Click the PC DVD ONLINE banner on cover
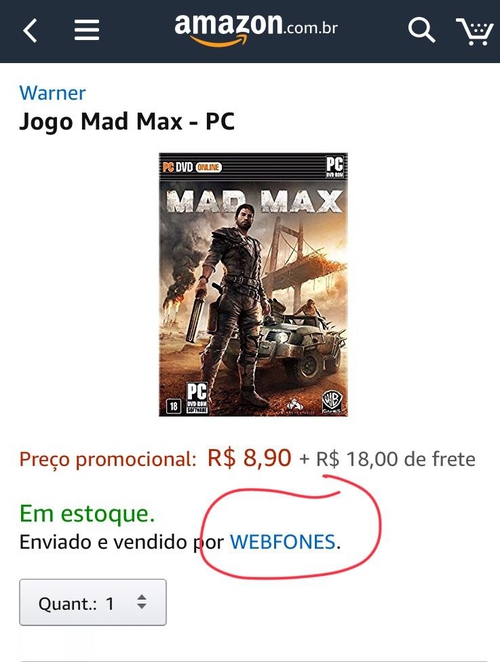 pos(192,167)
